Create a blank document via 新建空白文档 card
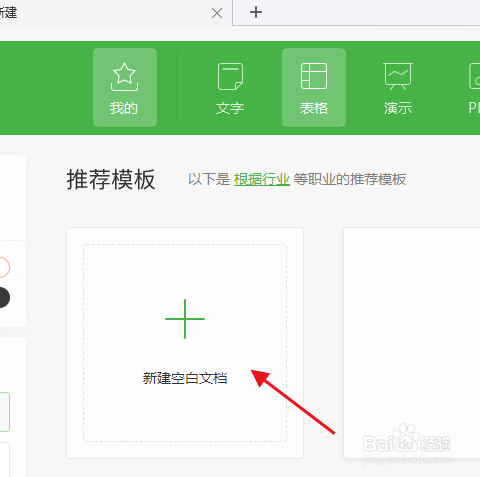 pyautogui.click(x=185, y=343)
